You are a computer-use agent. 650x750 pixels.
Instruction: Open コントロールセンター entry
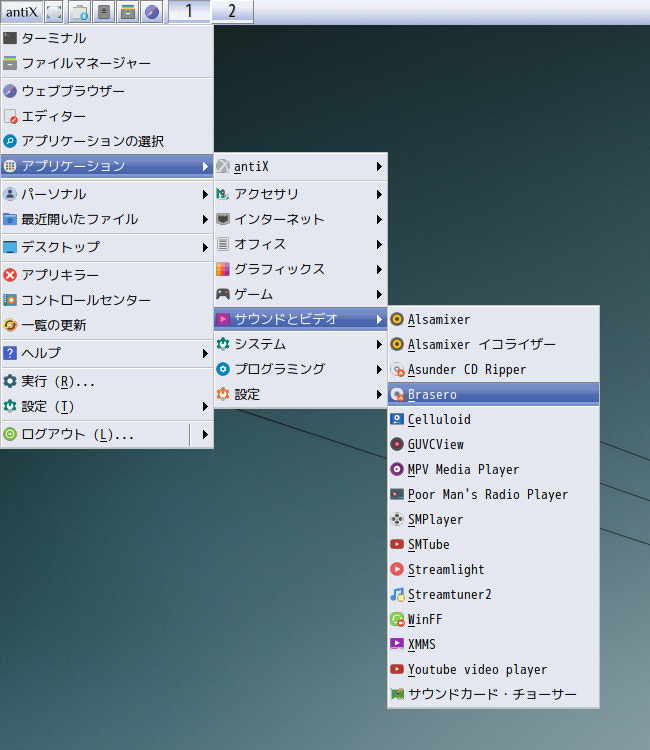(107, 300)
